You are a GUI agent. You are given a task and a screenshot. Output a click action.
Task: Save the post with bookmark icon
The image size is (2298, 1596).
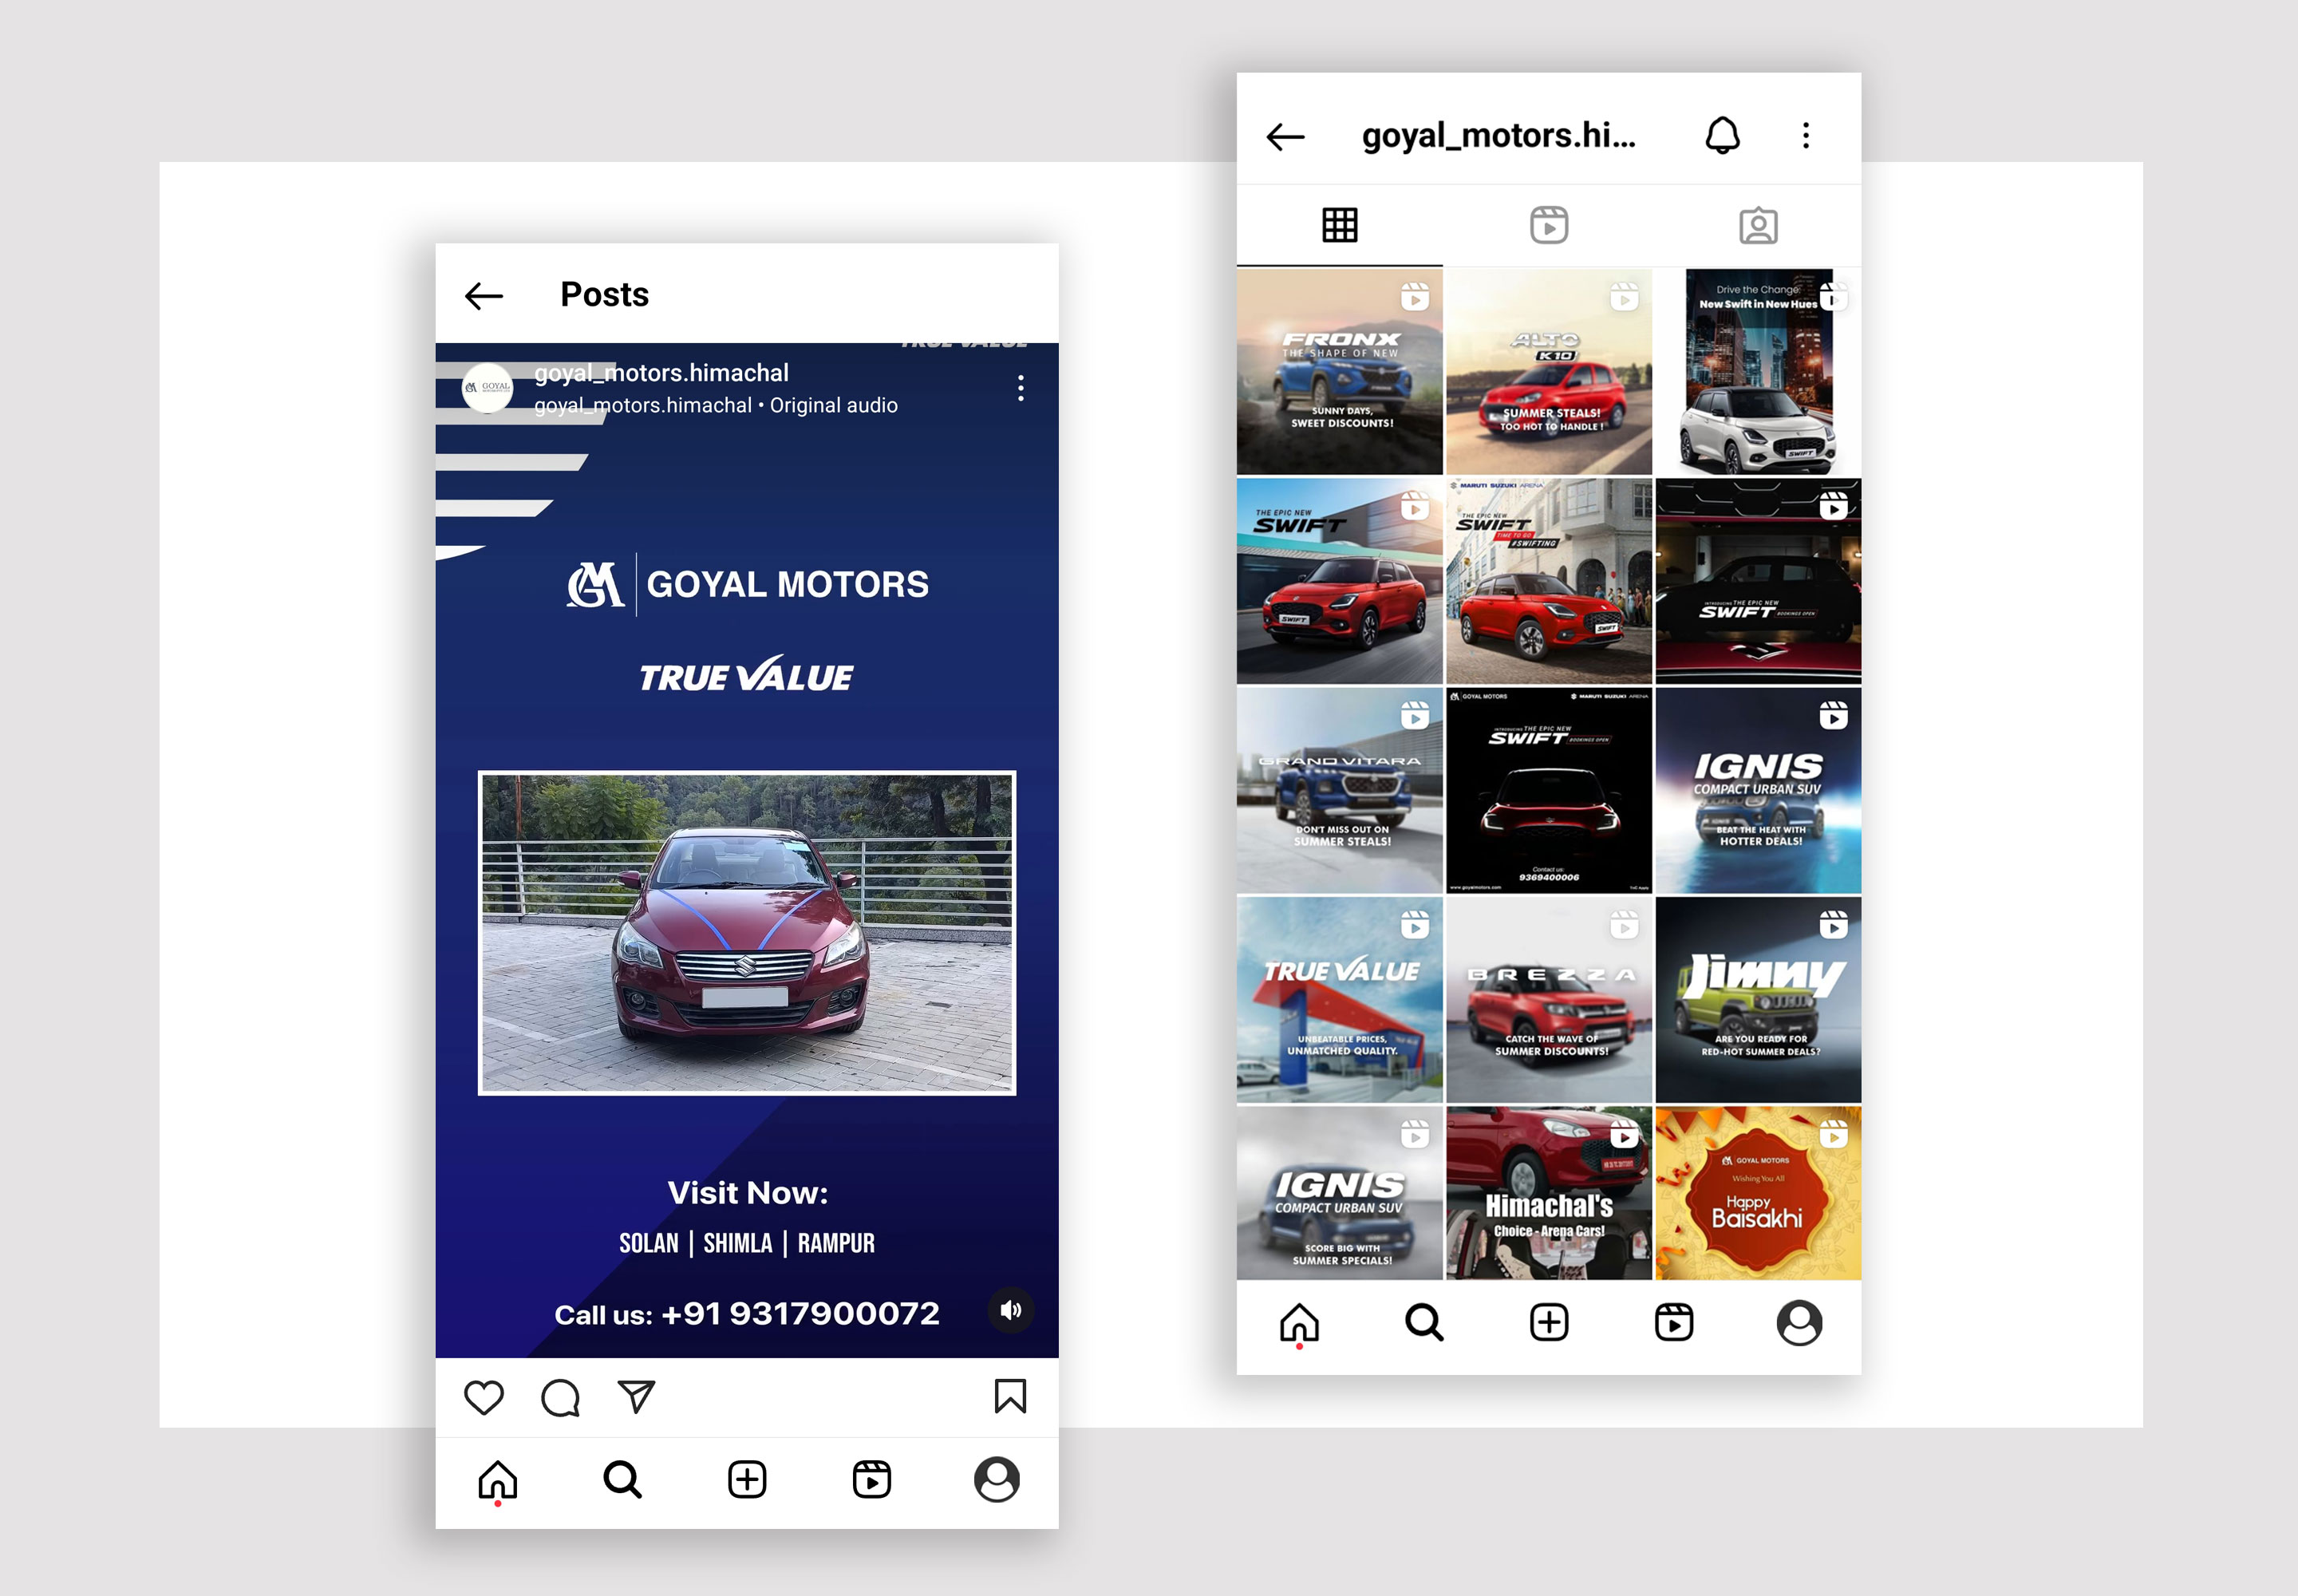pos(1010,1396)
